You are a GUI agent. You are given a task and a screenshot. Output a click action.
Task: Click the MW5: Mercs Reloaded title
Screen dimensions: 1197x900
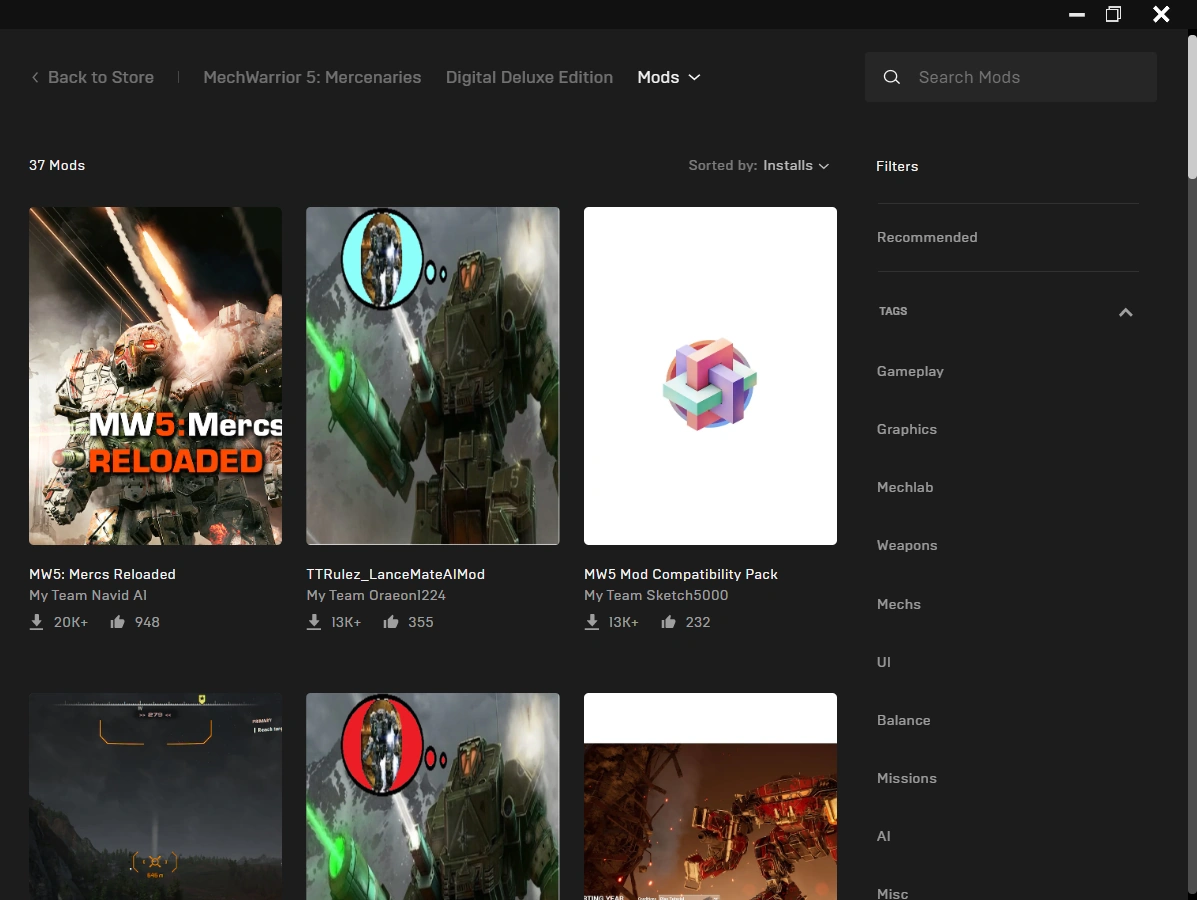click(x=102, y=574)
